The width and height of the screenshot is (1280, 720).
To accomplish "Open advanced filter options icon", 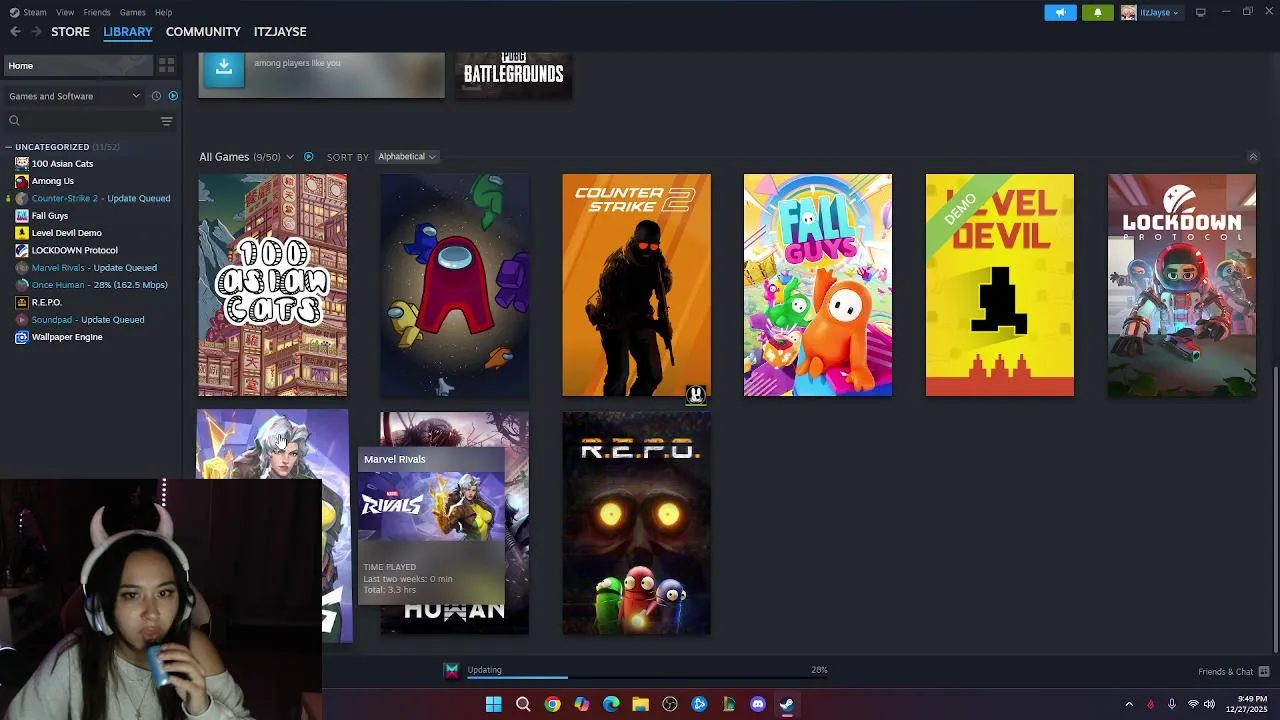I will [167, 121].
